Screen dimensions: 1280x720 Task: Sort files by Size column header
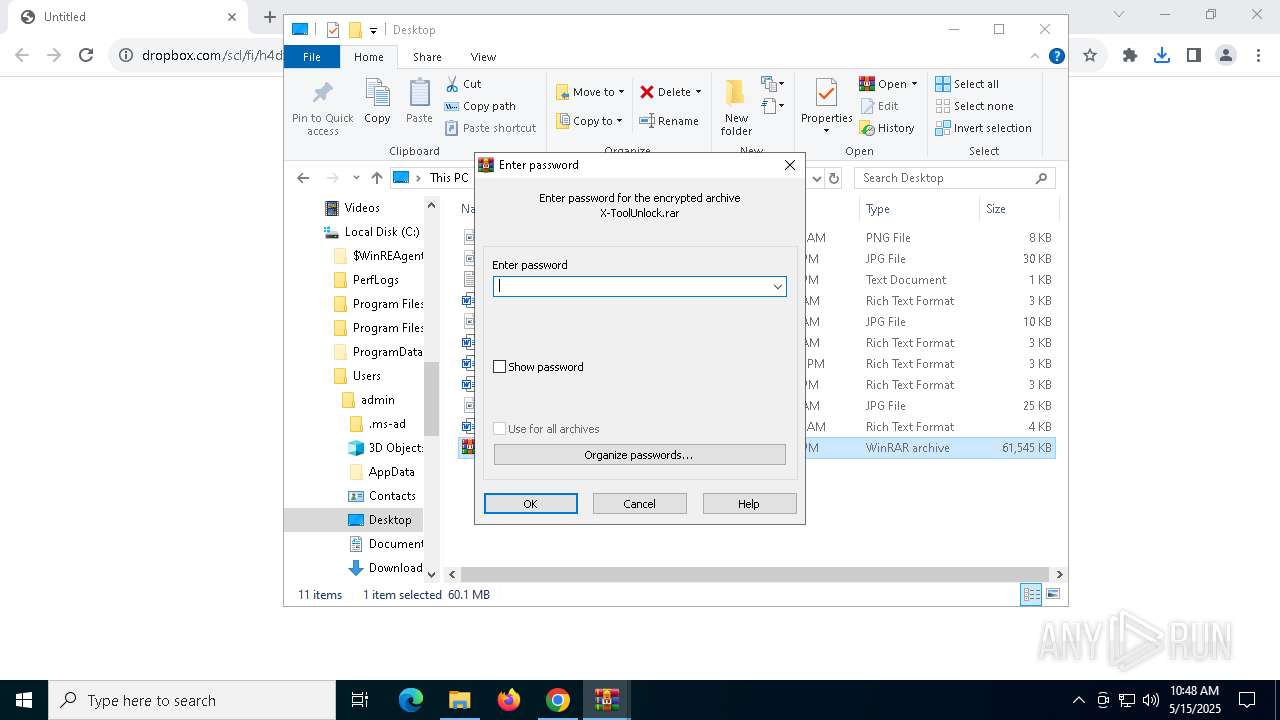[1018, 209]
